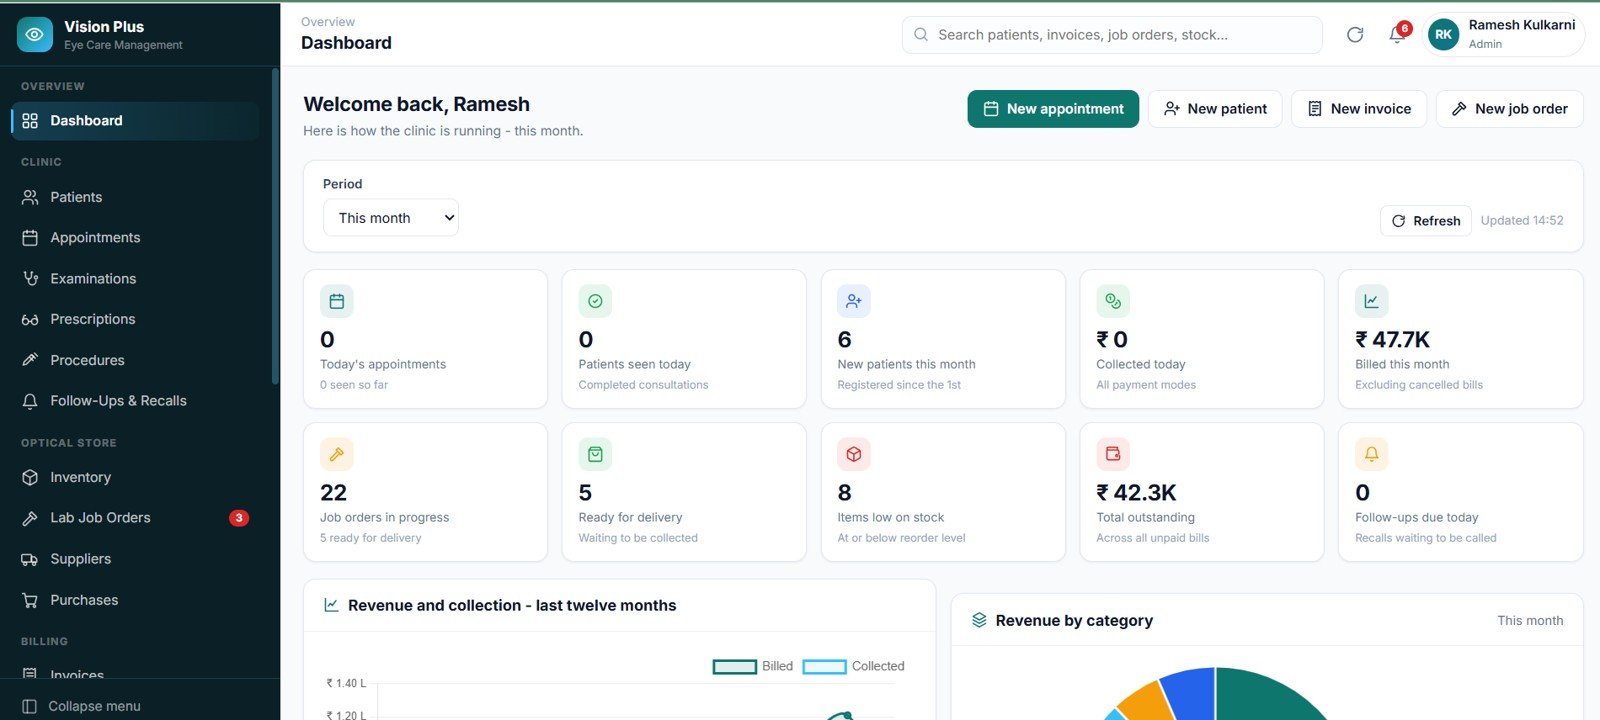Open the notifications bell with badge
The image size is (1600, 720).
(x=1398, y=34)
